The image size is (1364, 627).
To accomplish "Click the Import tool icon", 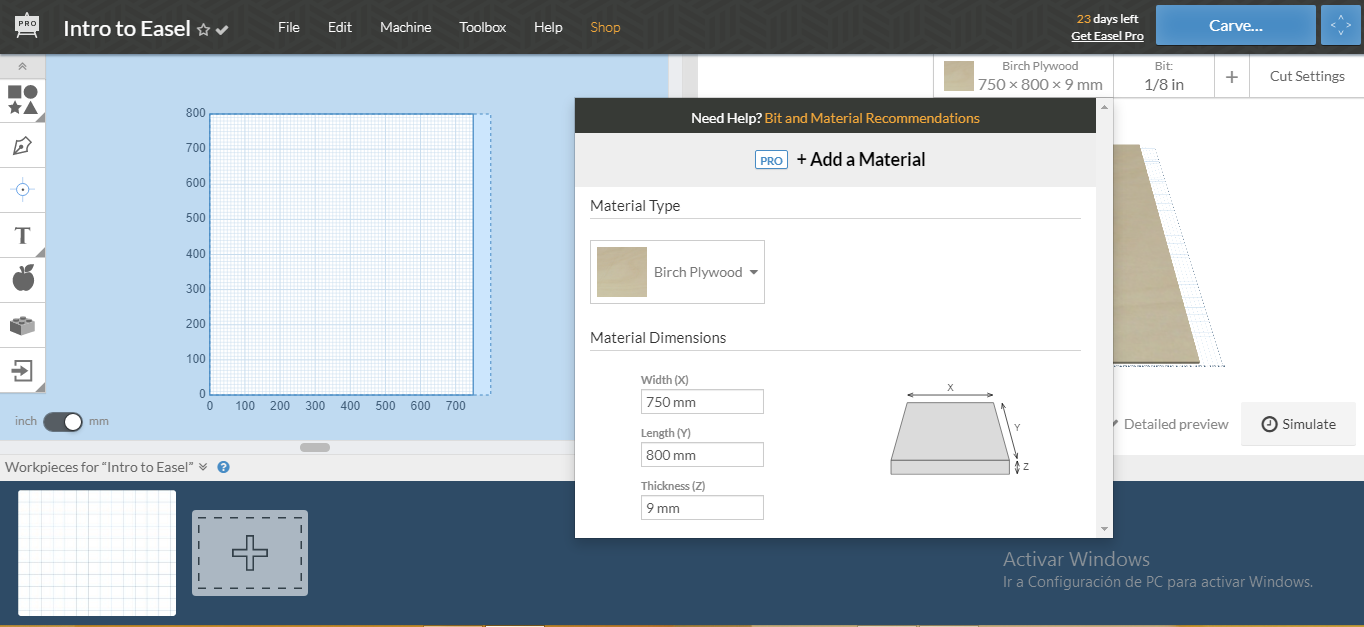I will click(23, 371).
